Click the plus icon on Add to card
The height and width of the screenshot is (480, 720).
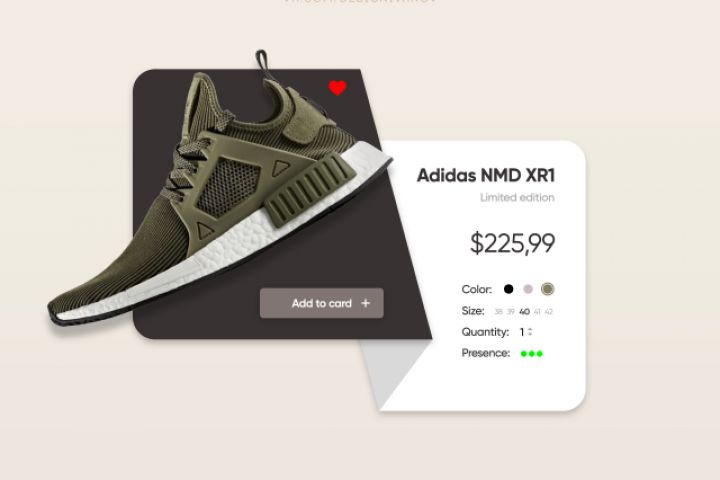[366, 303]
